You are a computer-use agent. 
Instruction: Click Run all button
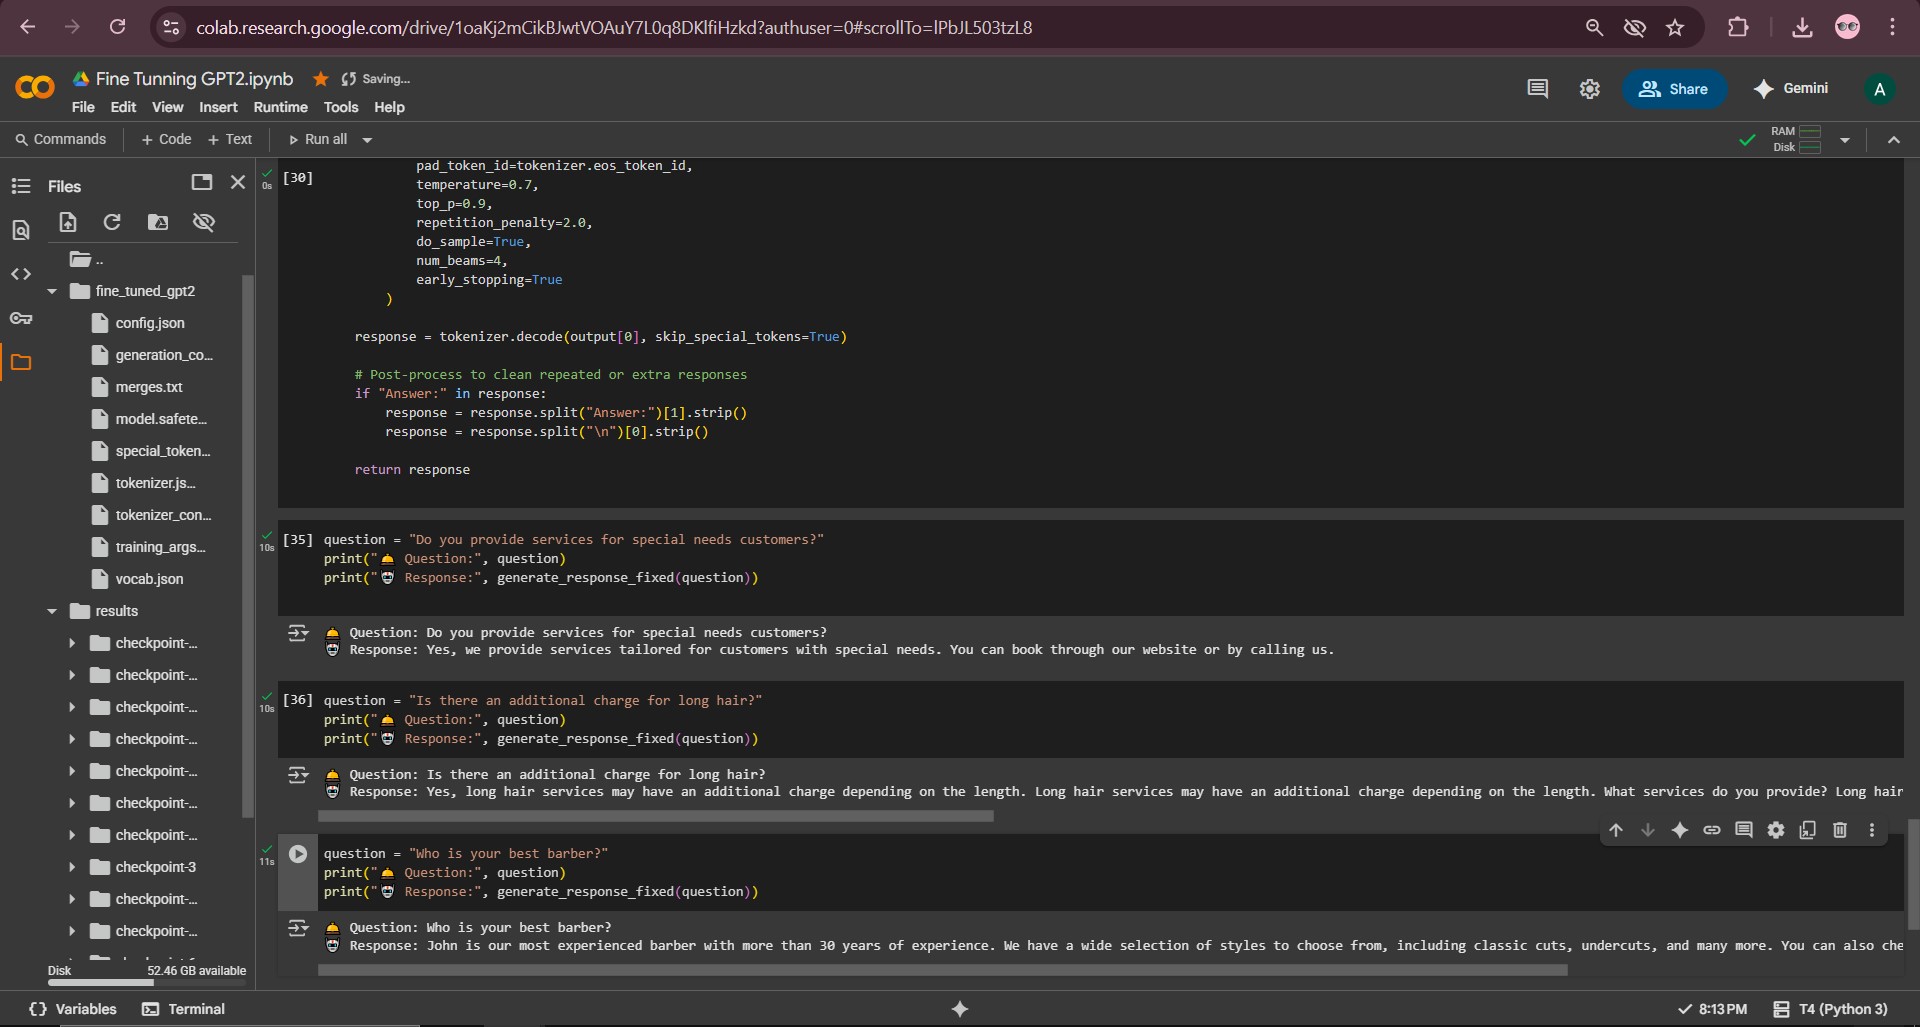tap(318, 140)
